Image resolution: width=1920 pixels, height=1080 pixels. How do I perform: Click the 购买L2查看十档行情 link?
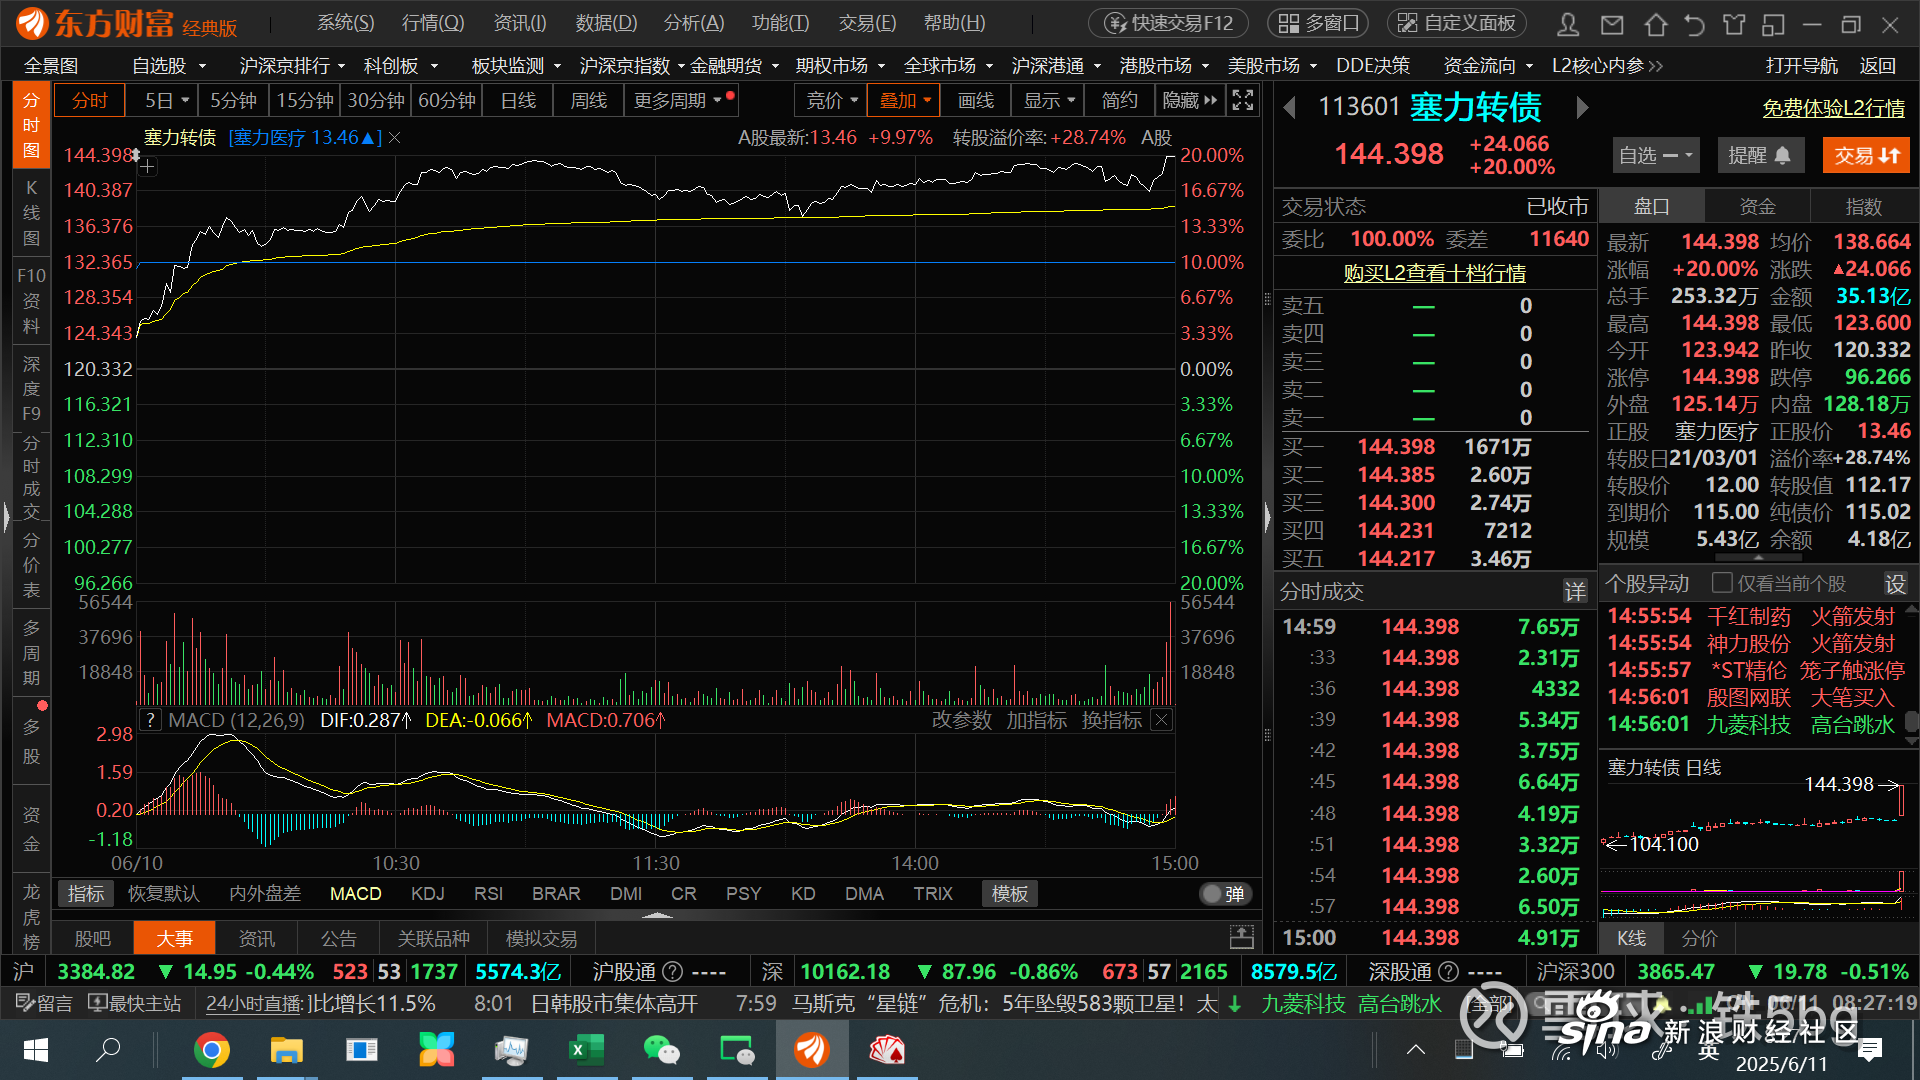click(1434, 273)
